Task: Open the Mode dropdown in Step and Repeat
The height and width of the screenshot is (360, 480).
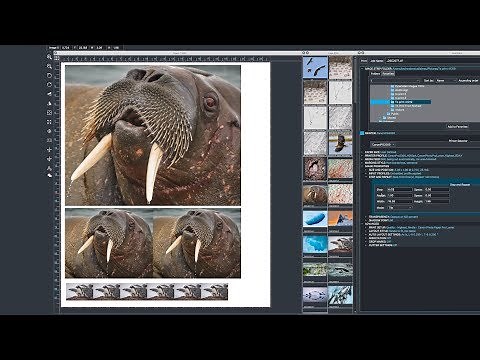Action: click(x=399, y=207)
